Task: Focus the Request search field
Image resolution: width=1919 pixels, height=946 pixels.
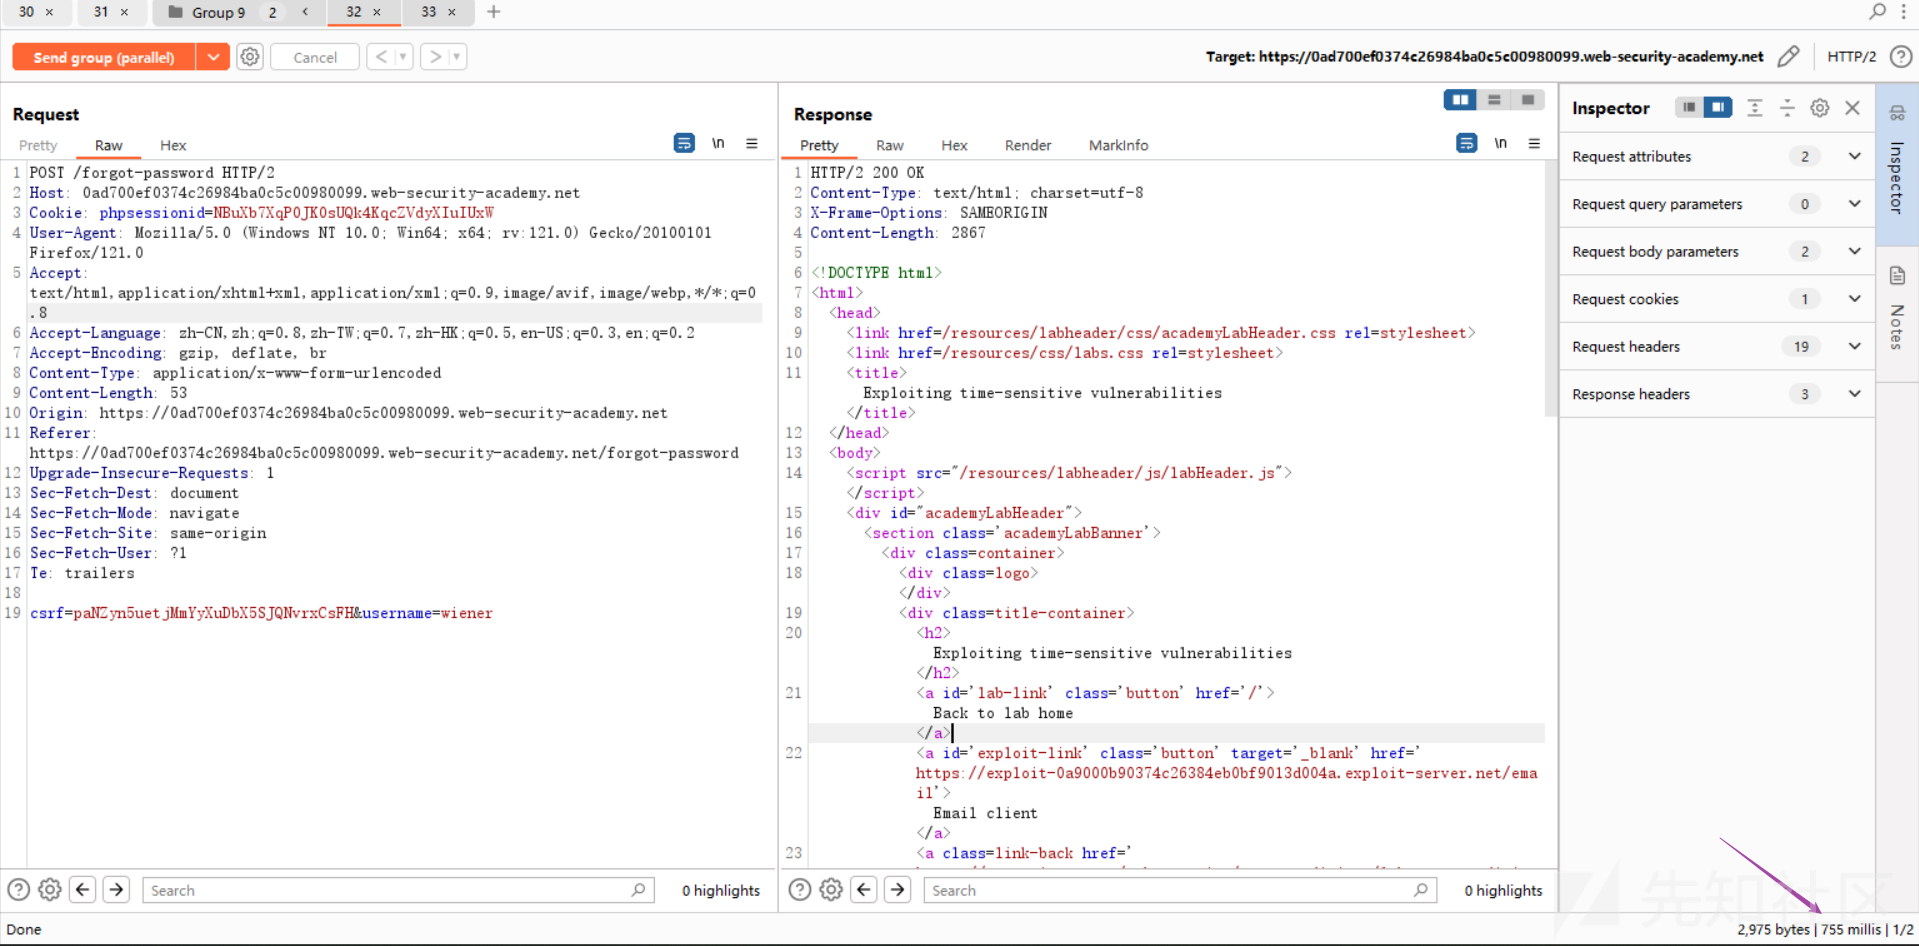Action: [398, 890]
